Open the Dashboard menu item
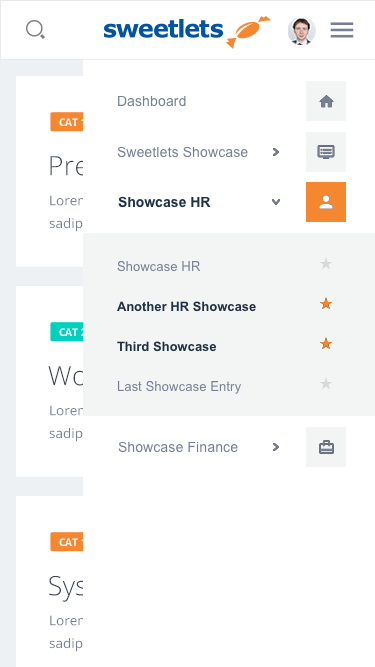This screenshot has width=375, height=667. click(x=152, y=101)
